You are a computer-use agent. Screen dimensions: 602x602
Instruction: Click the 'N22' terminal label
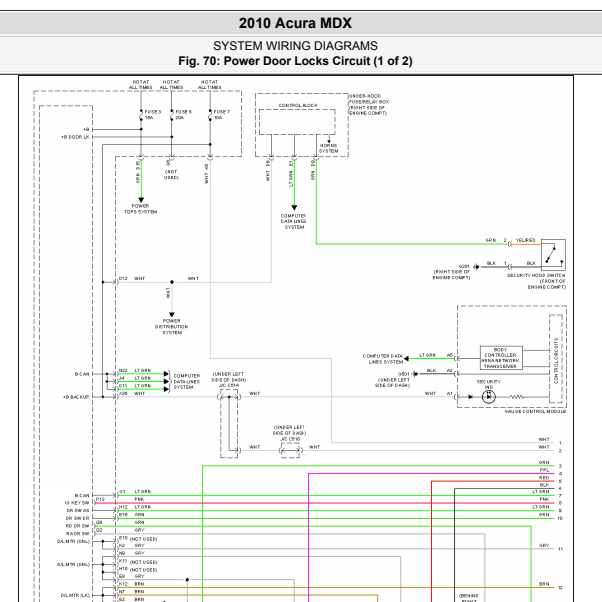click(123, 370)
